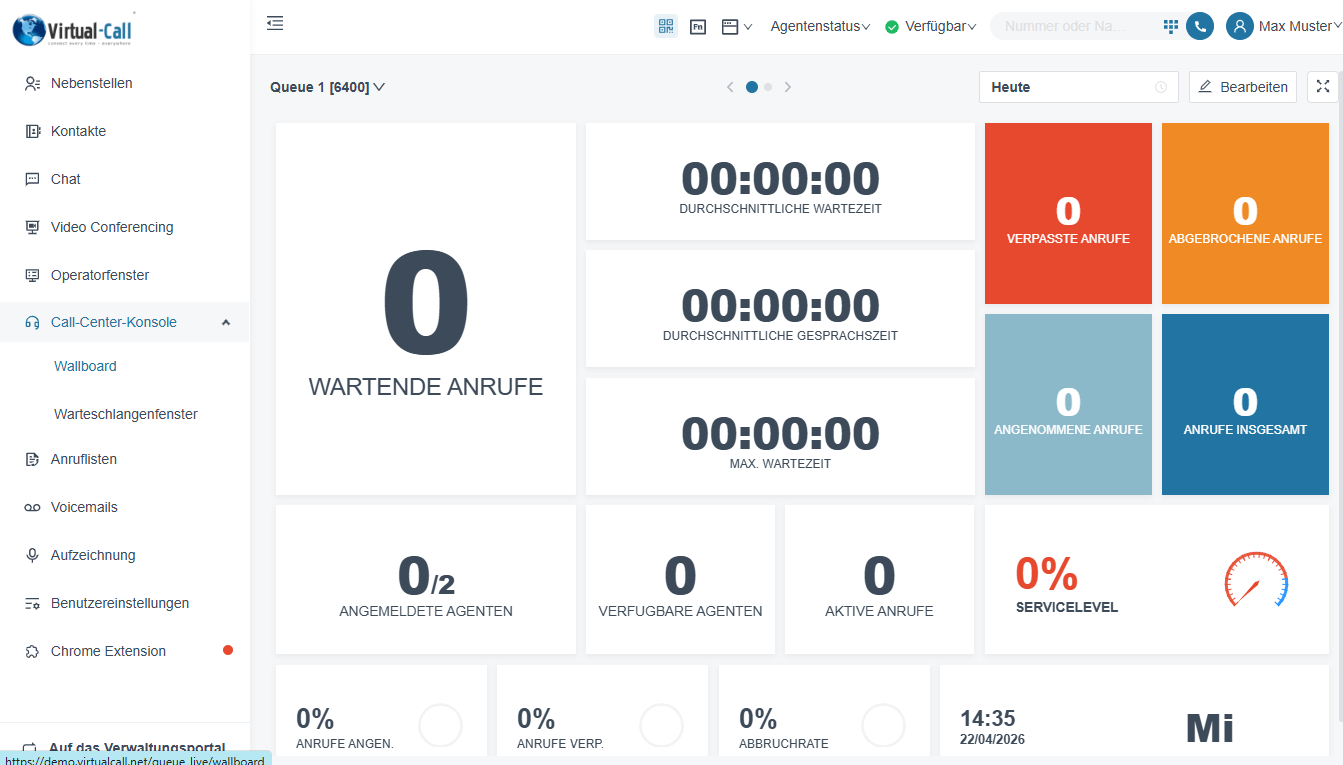This screenshot has width=1343, height=765.
Task: Click the Operatorfenster icon
Action: (x=32, y=276)
